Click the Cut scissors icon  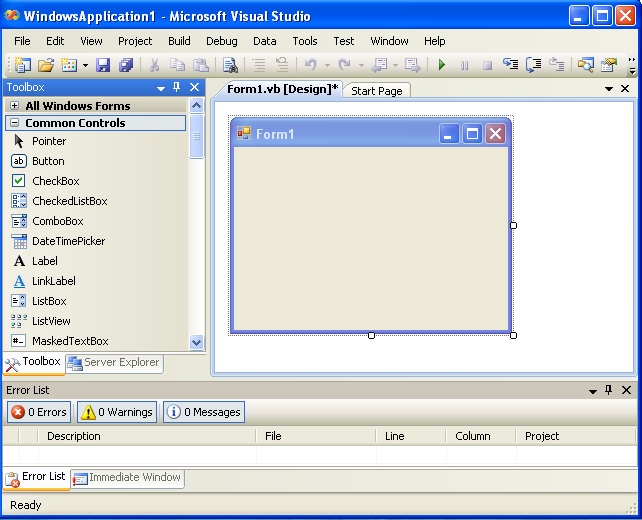click(154, 65)
